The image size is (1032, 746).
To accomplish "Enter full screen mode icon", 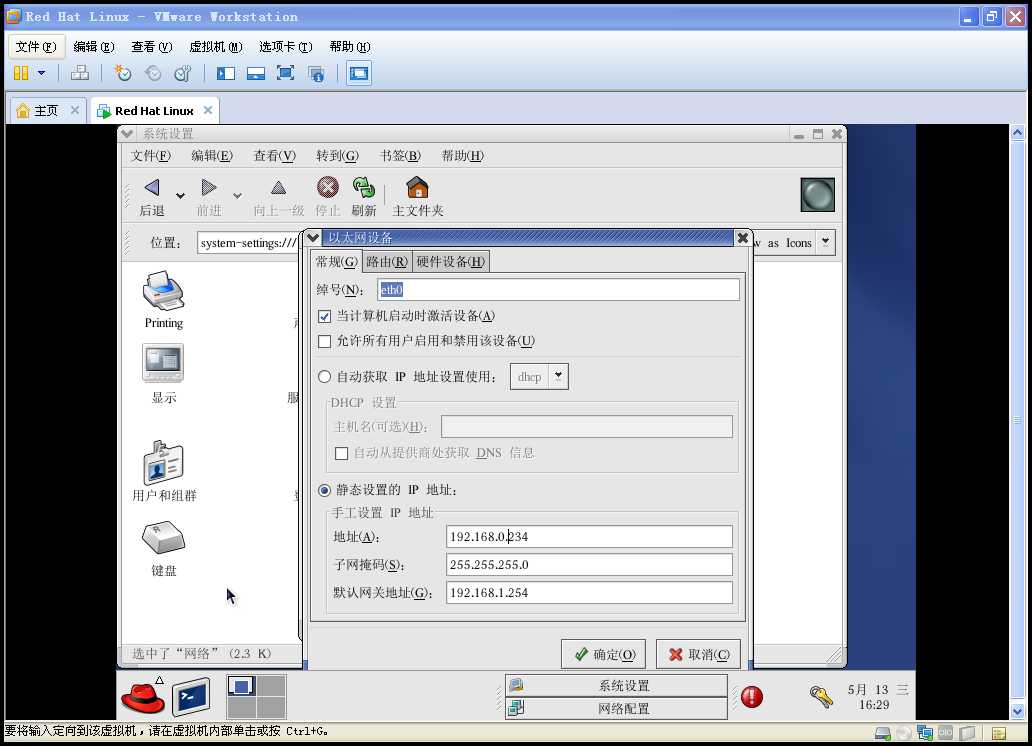I will 285,73.
